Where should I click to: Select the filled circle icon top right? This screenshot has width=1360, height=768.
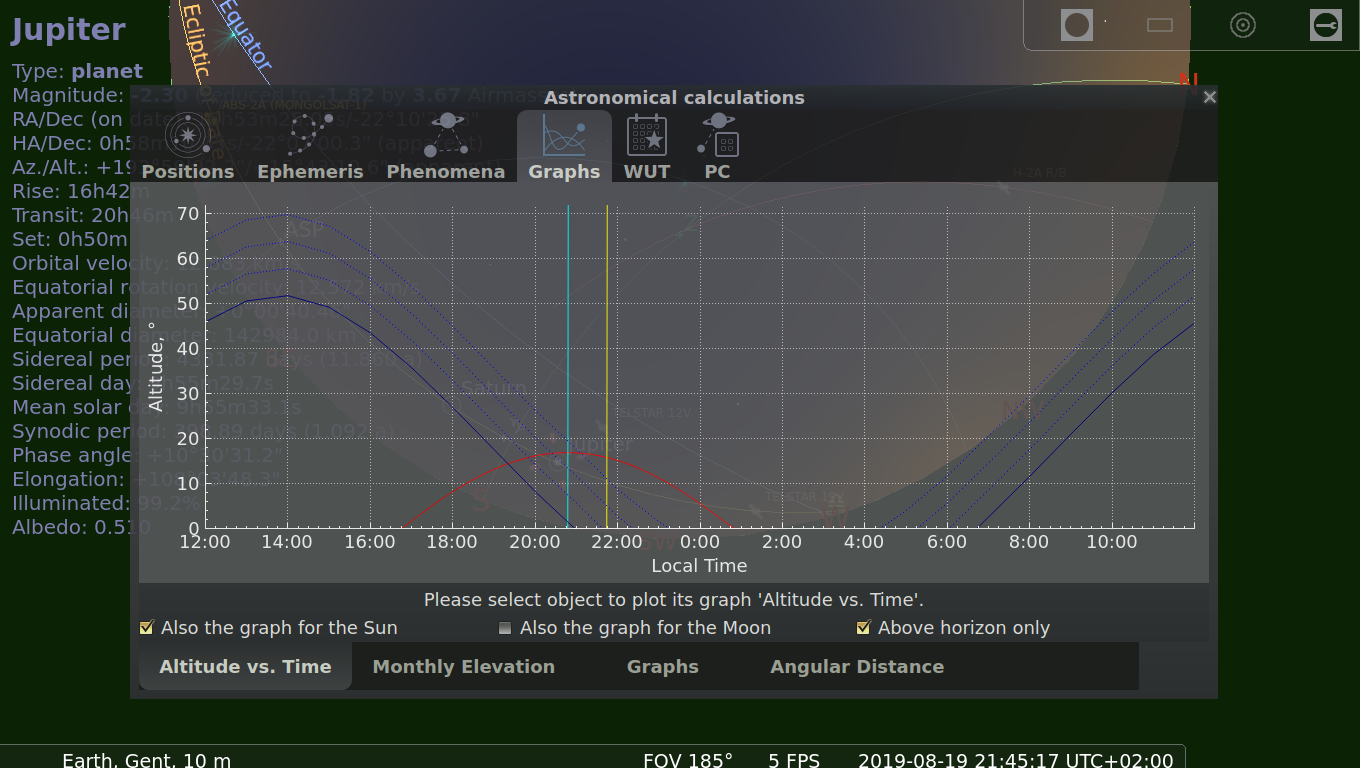[x=1077, y=24]
